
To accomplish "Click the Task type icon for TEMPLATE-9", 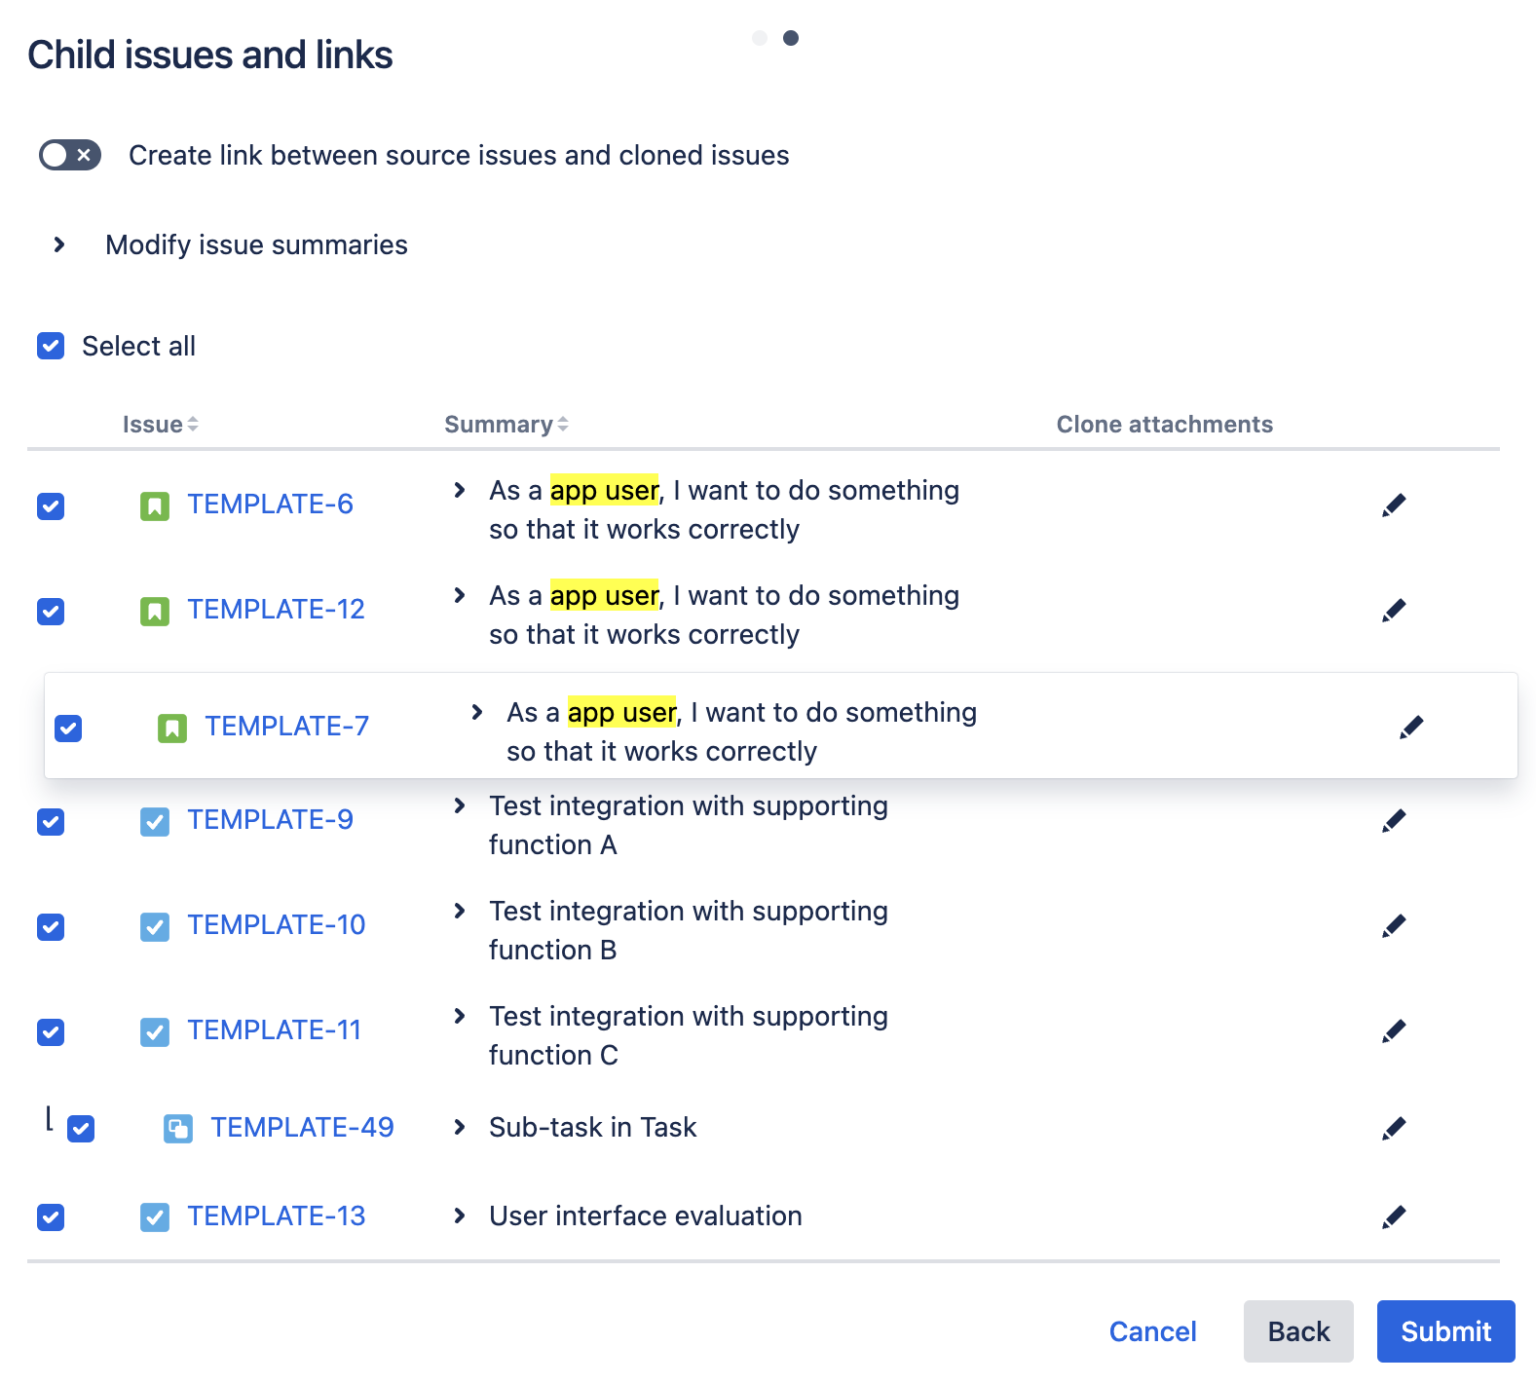I will pos(154,821).
